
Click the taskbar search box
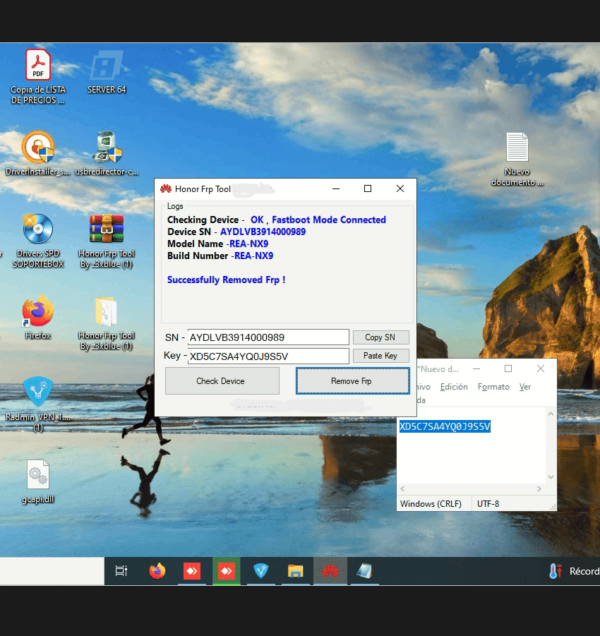(x=52, y=571)
